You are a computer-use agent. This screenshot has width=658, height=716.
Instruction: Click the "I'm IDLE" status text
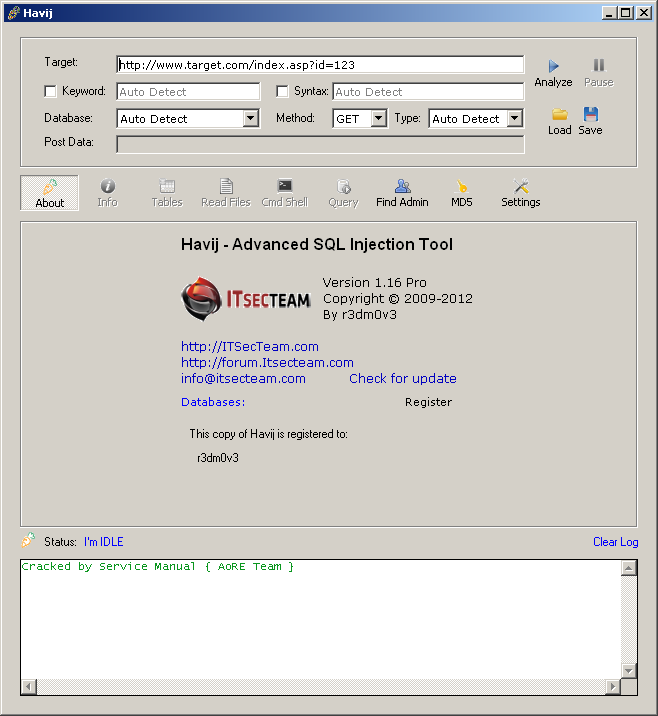tap(104, 542)
